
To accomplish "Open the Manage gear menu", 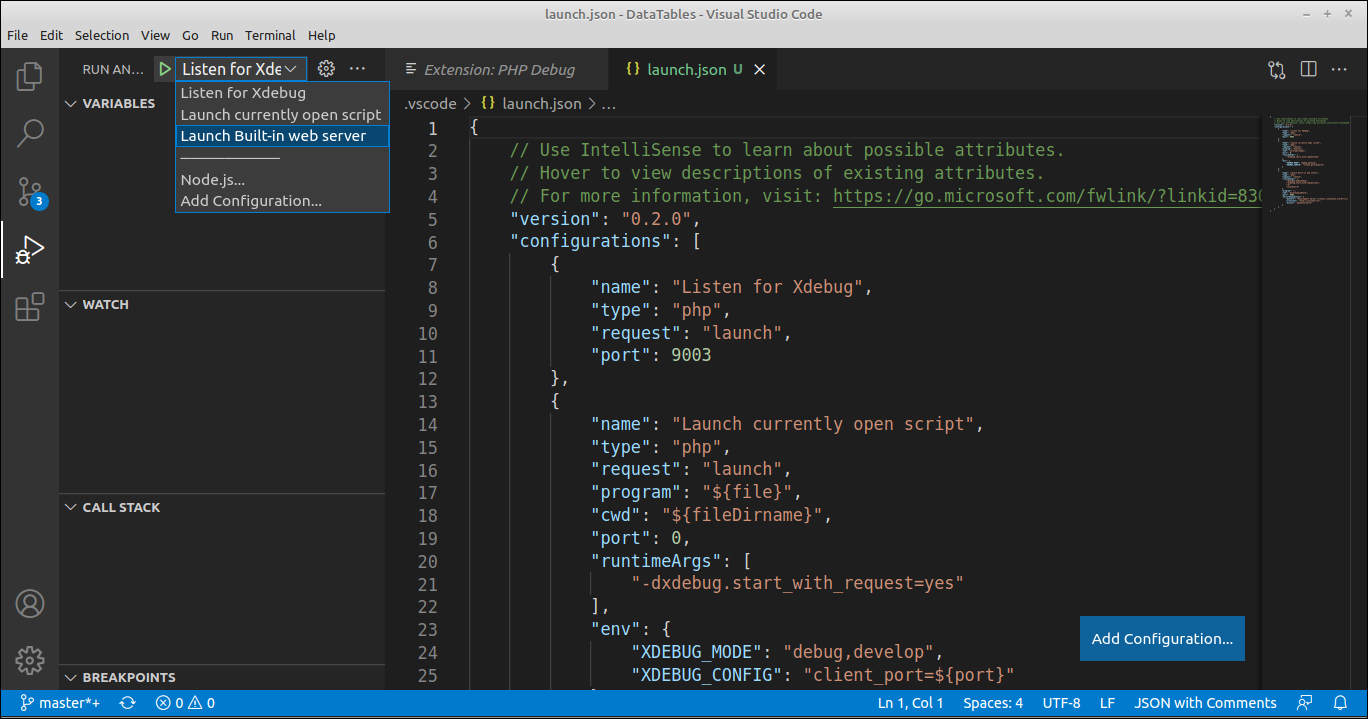I will click(30, 661).
